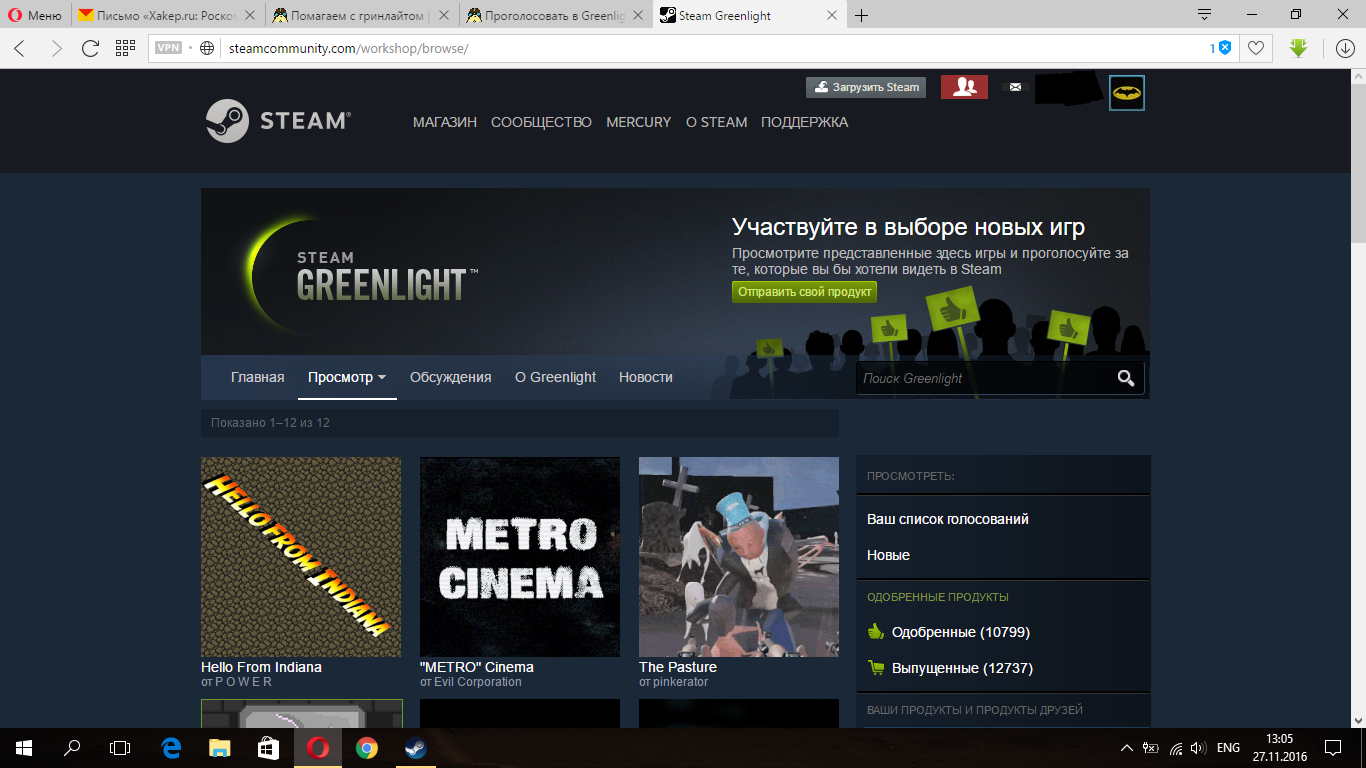Viewport: 1366px width, 768px height.
Task: Open the Новые filter link
Action: tap(888, 555)
